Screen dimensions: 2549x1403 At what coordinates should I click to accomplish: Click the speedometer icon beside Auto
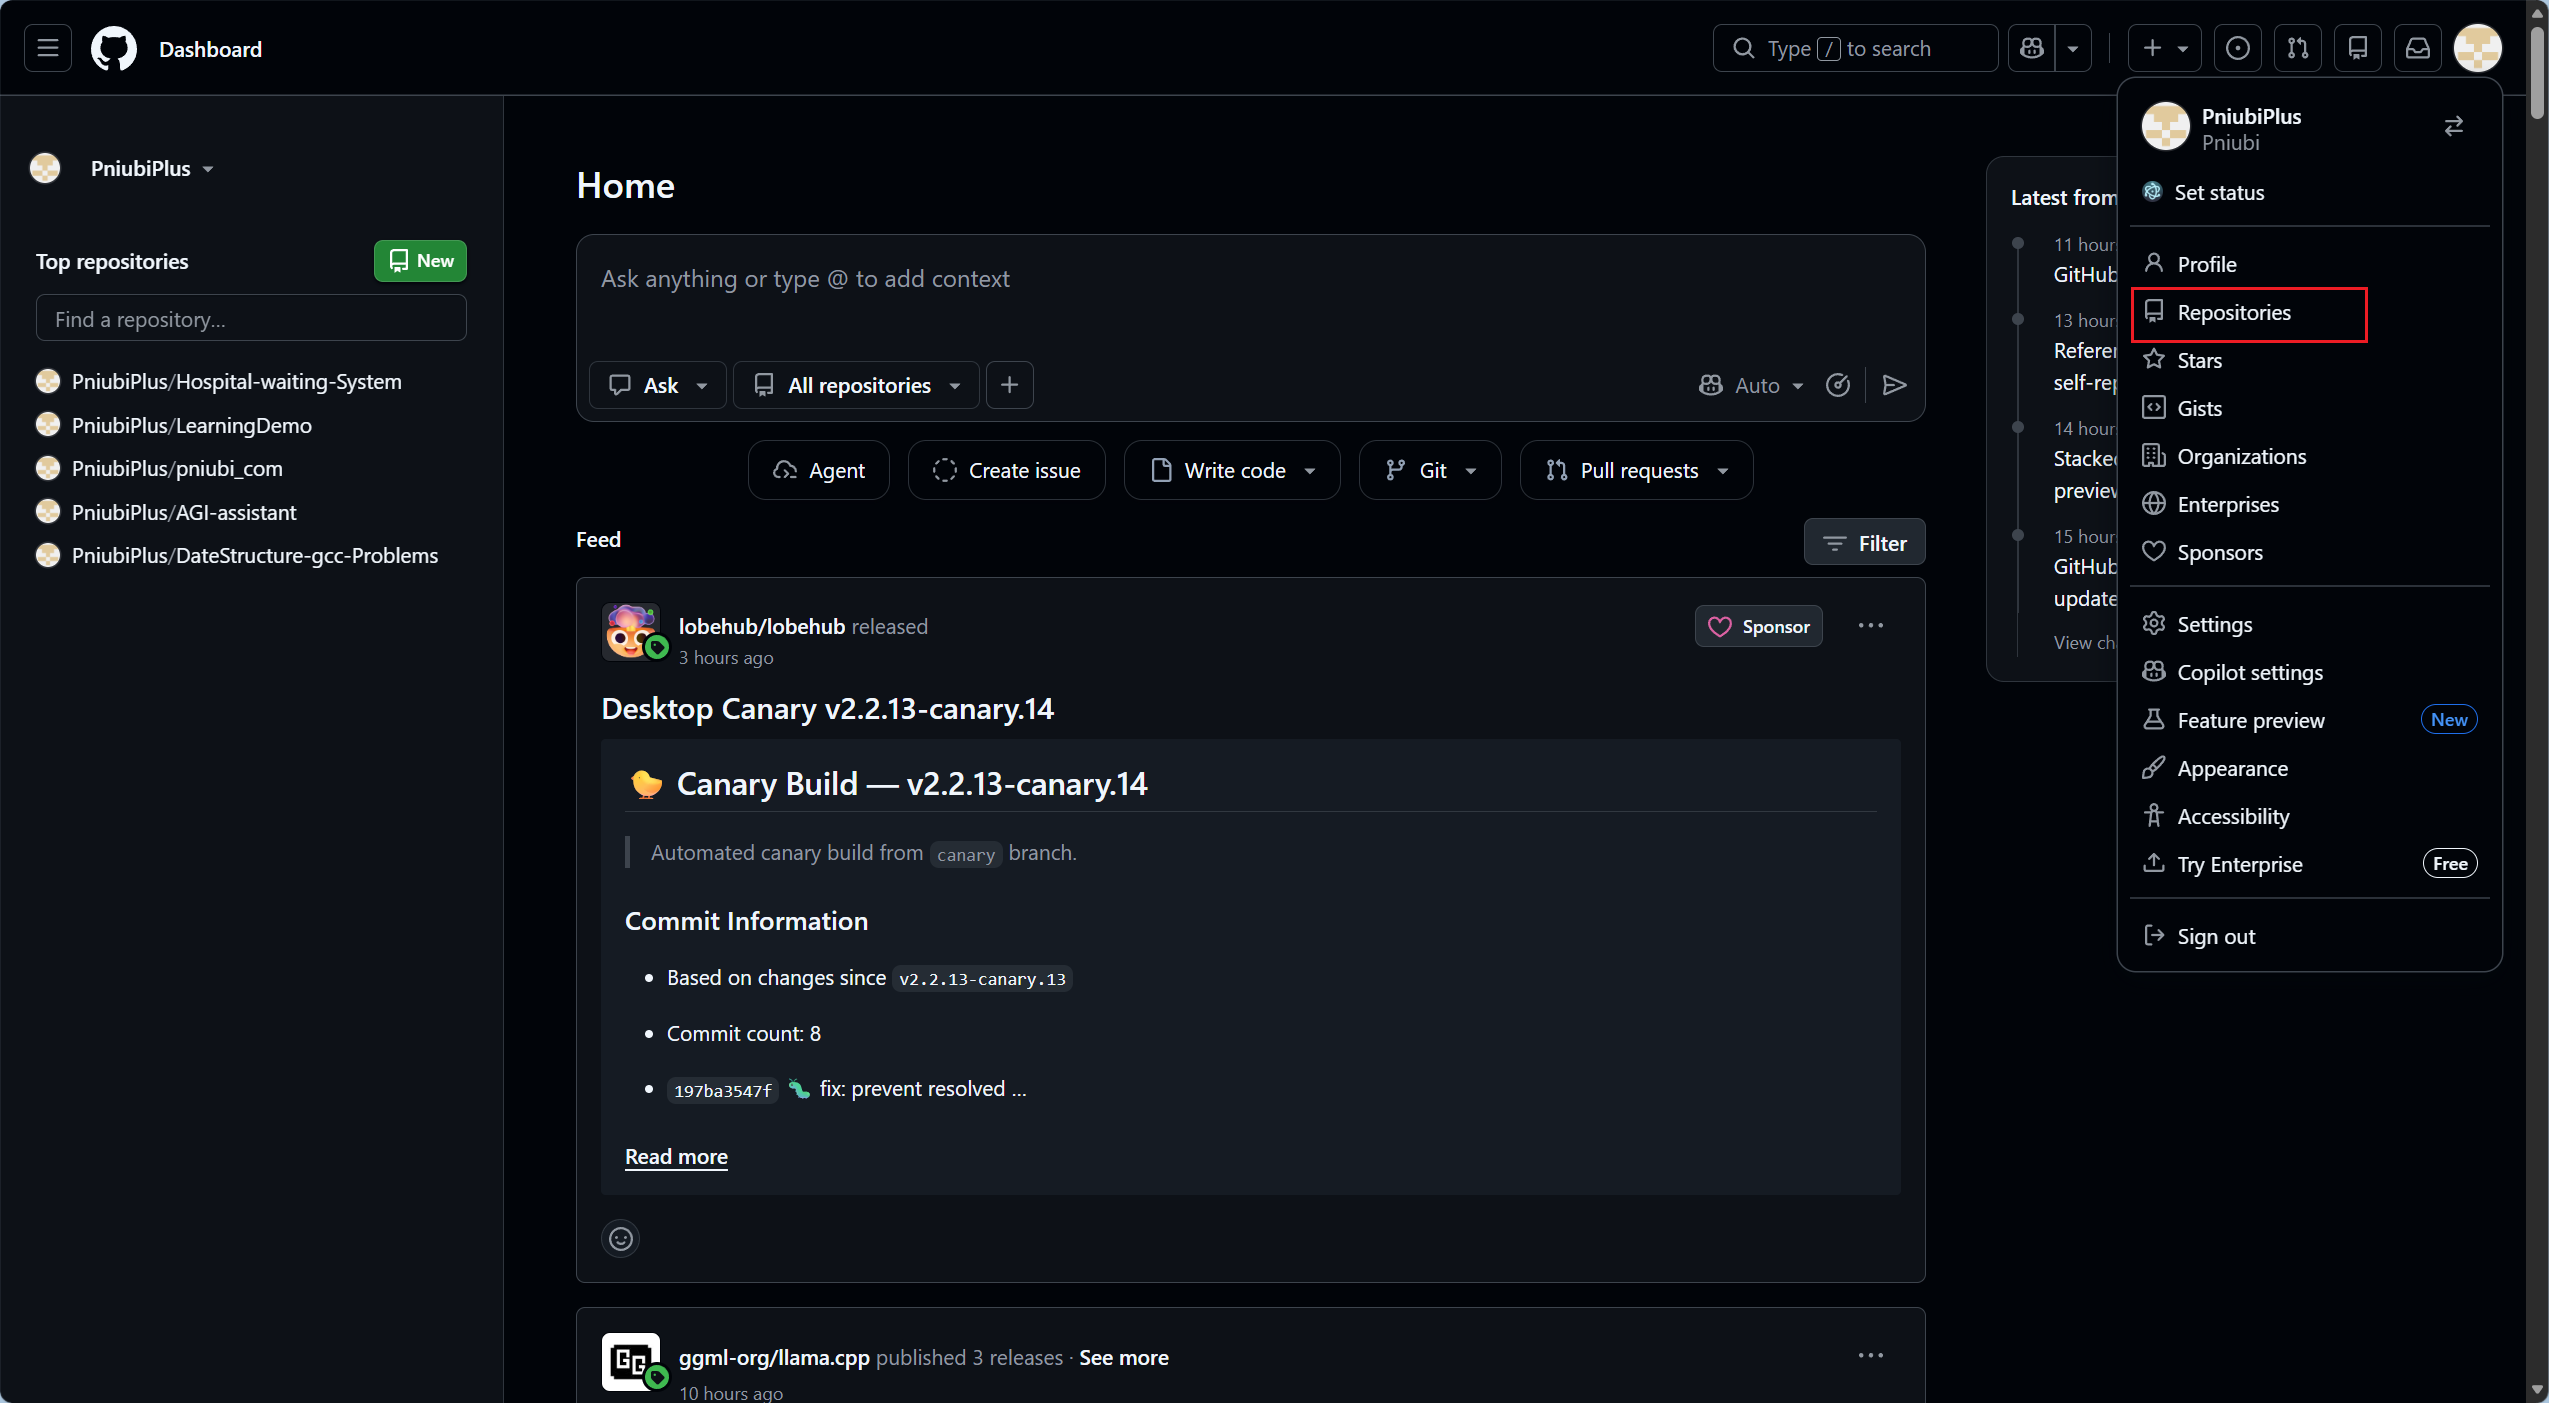[x=1838, y=385]
